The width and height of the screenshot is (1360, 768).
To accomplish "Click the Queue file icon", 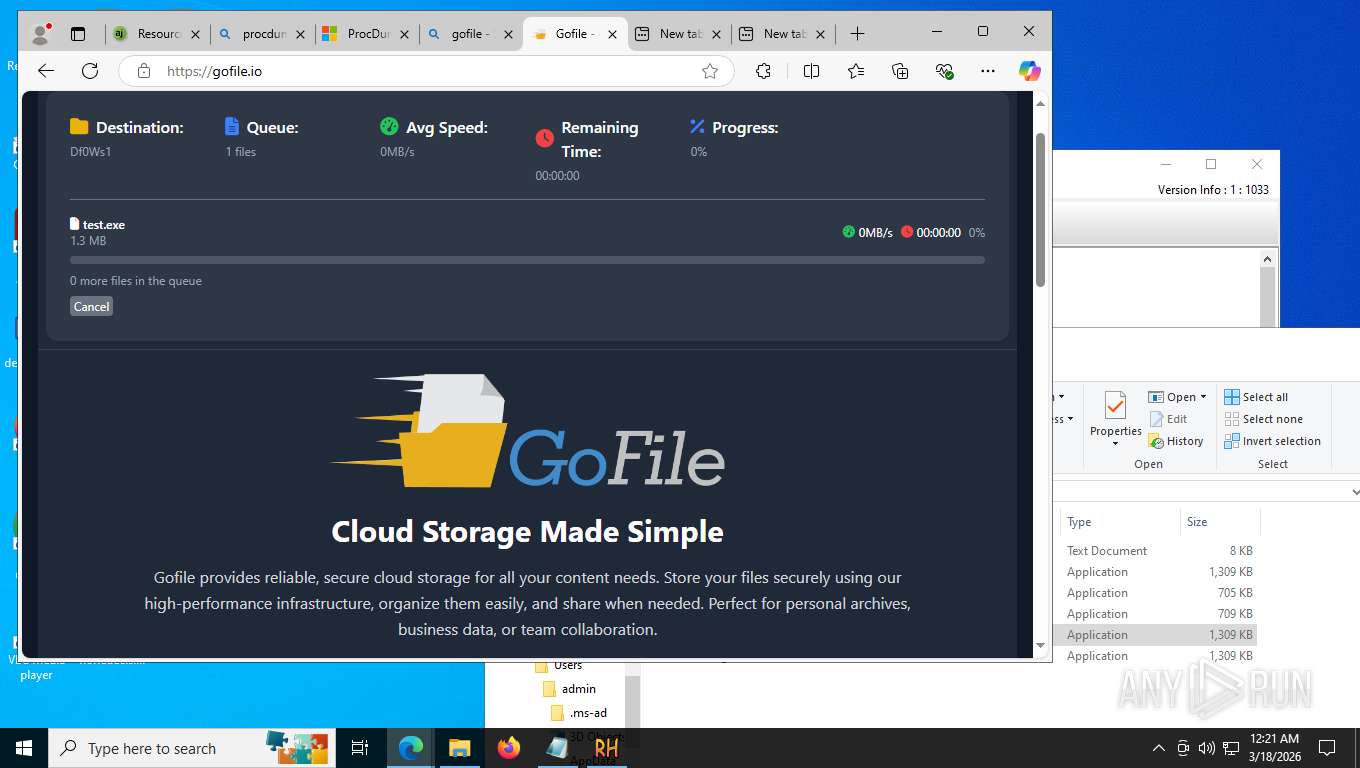I will click(x=232, y=126).
